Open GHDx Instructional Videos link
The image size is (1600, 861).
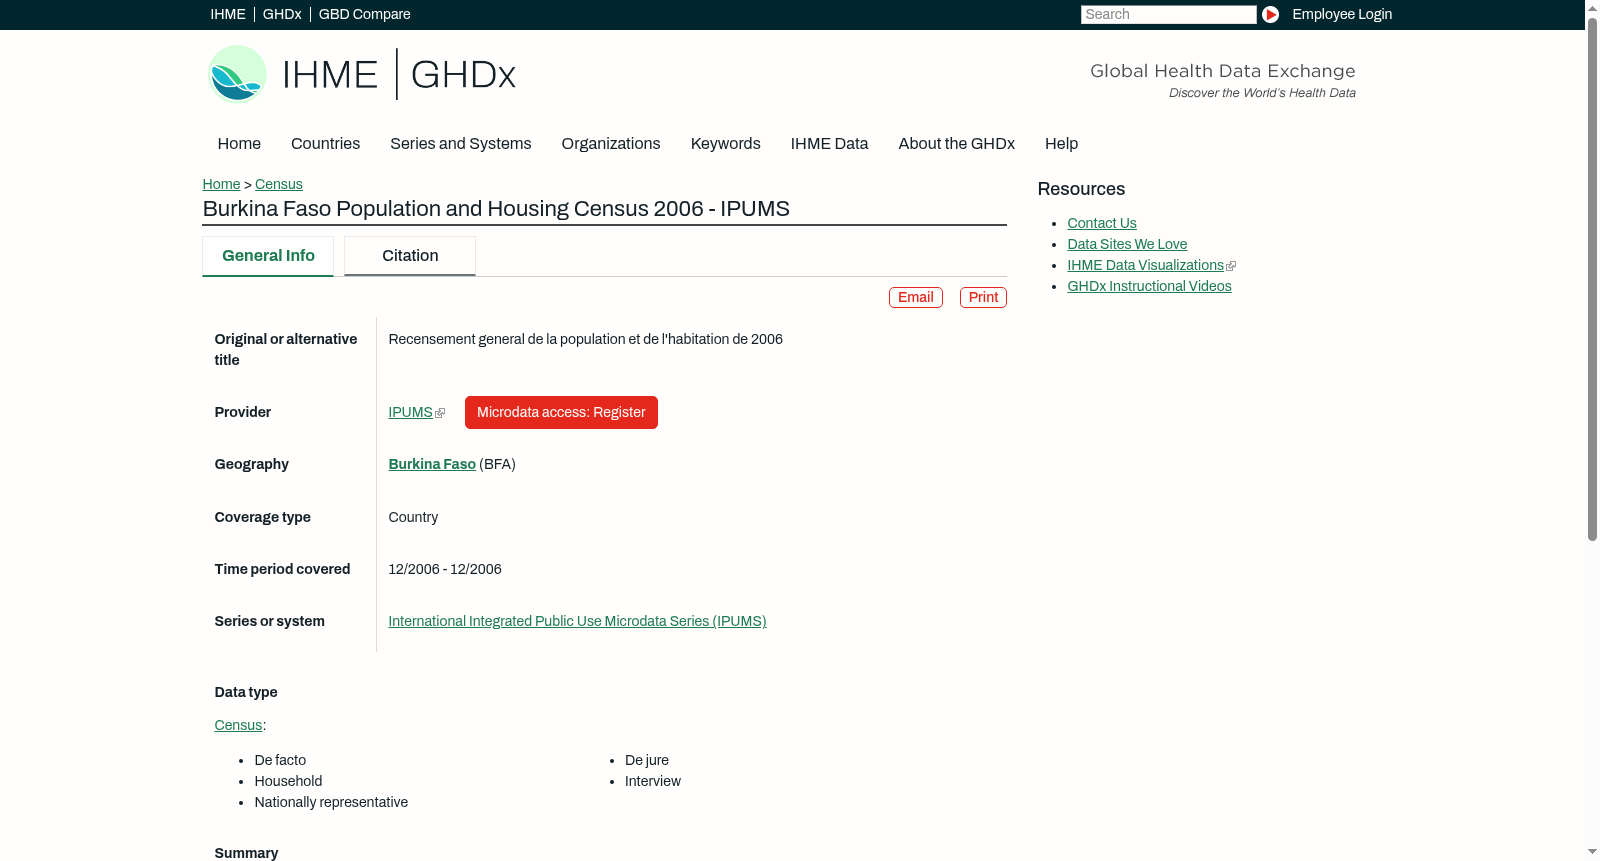1149,286
